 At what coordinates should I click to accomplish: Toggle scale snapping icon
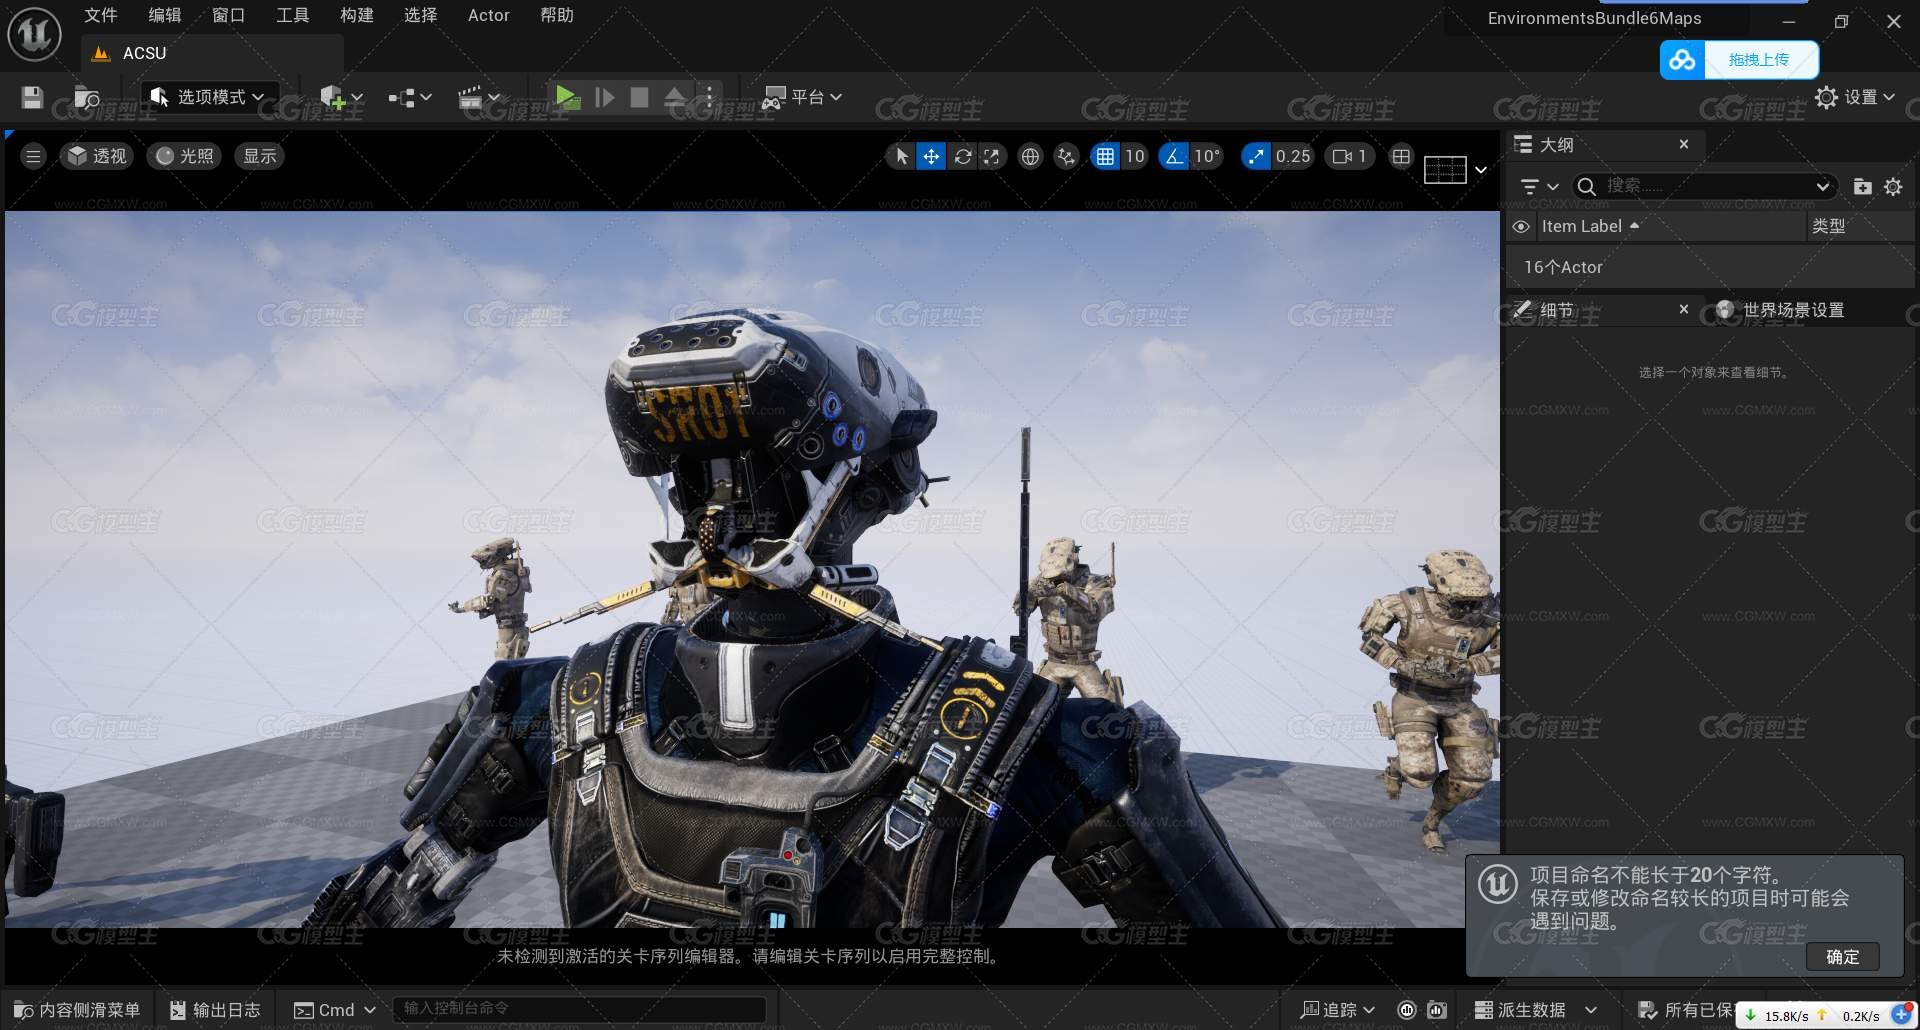(1256, 156)
